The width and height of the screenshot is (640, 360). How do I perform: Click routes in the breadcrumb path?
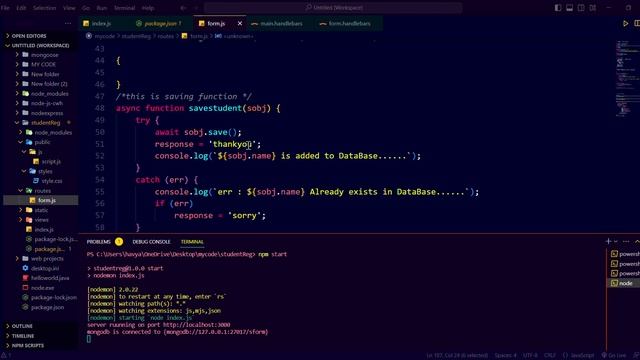coord(165,36)
